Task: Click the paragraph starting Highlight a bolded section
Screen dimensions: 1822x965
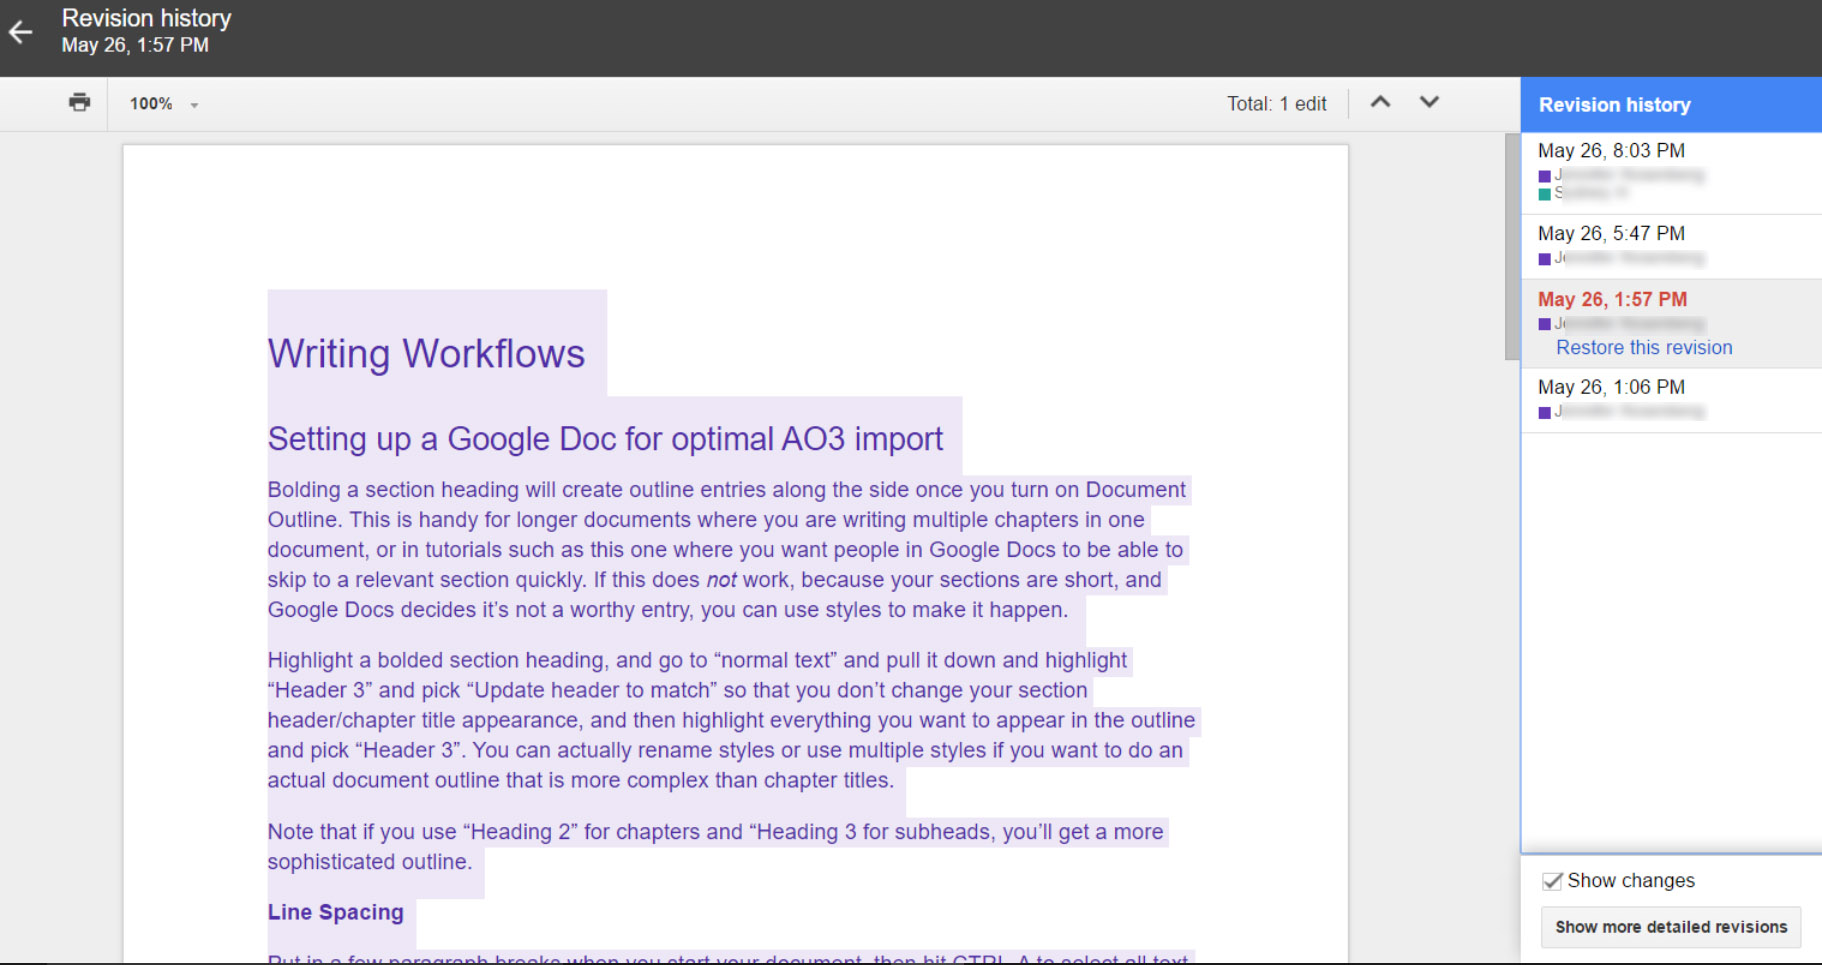Action: (732, 720)
